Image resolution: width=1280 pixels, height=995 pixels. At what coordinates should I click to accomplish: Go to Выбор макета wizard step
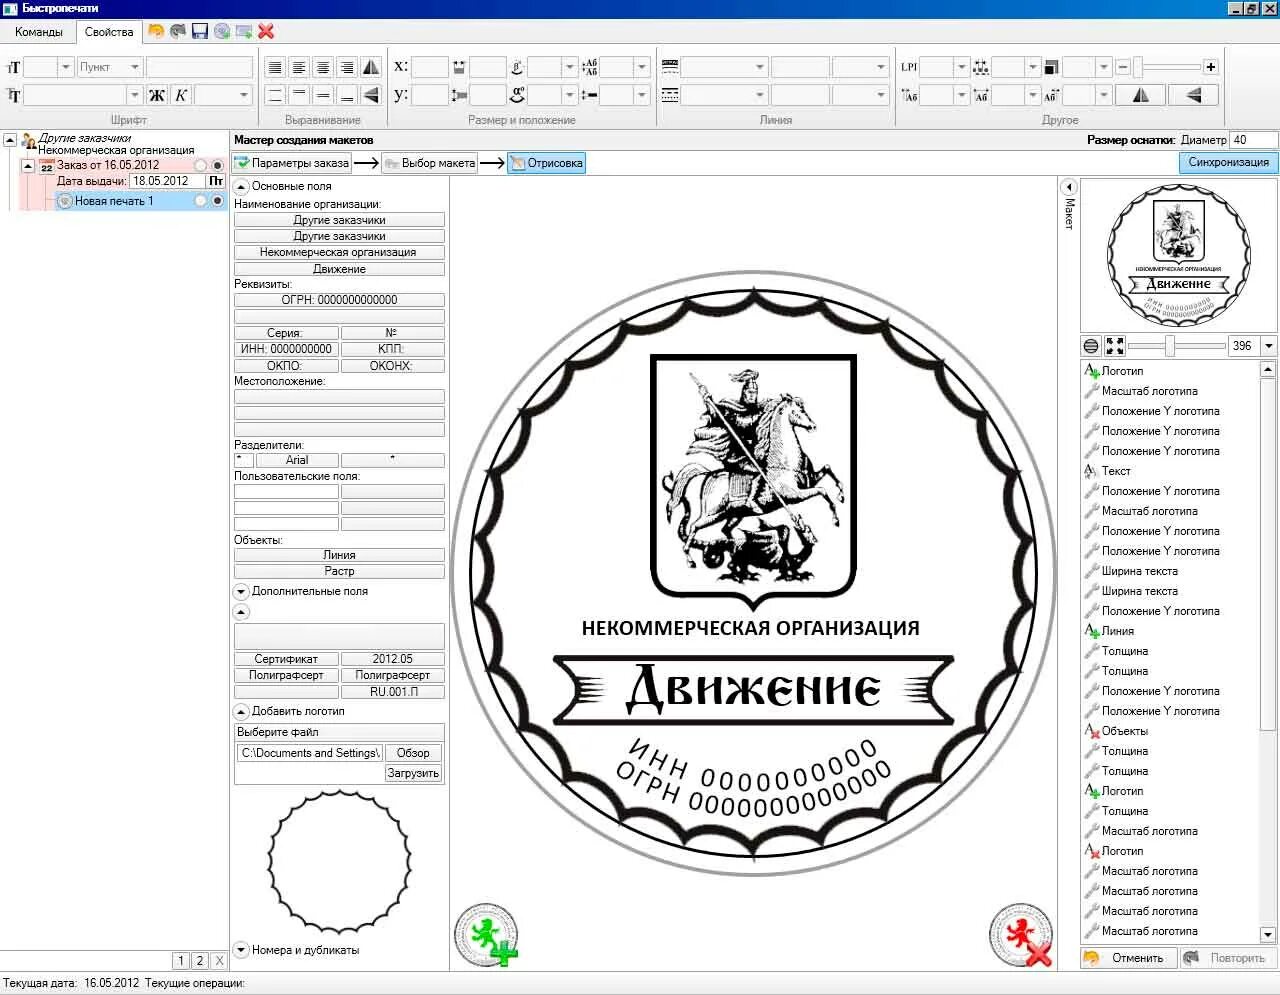(429, 163)
